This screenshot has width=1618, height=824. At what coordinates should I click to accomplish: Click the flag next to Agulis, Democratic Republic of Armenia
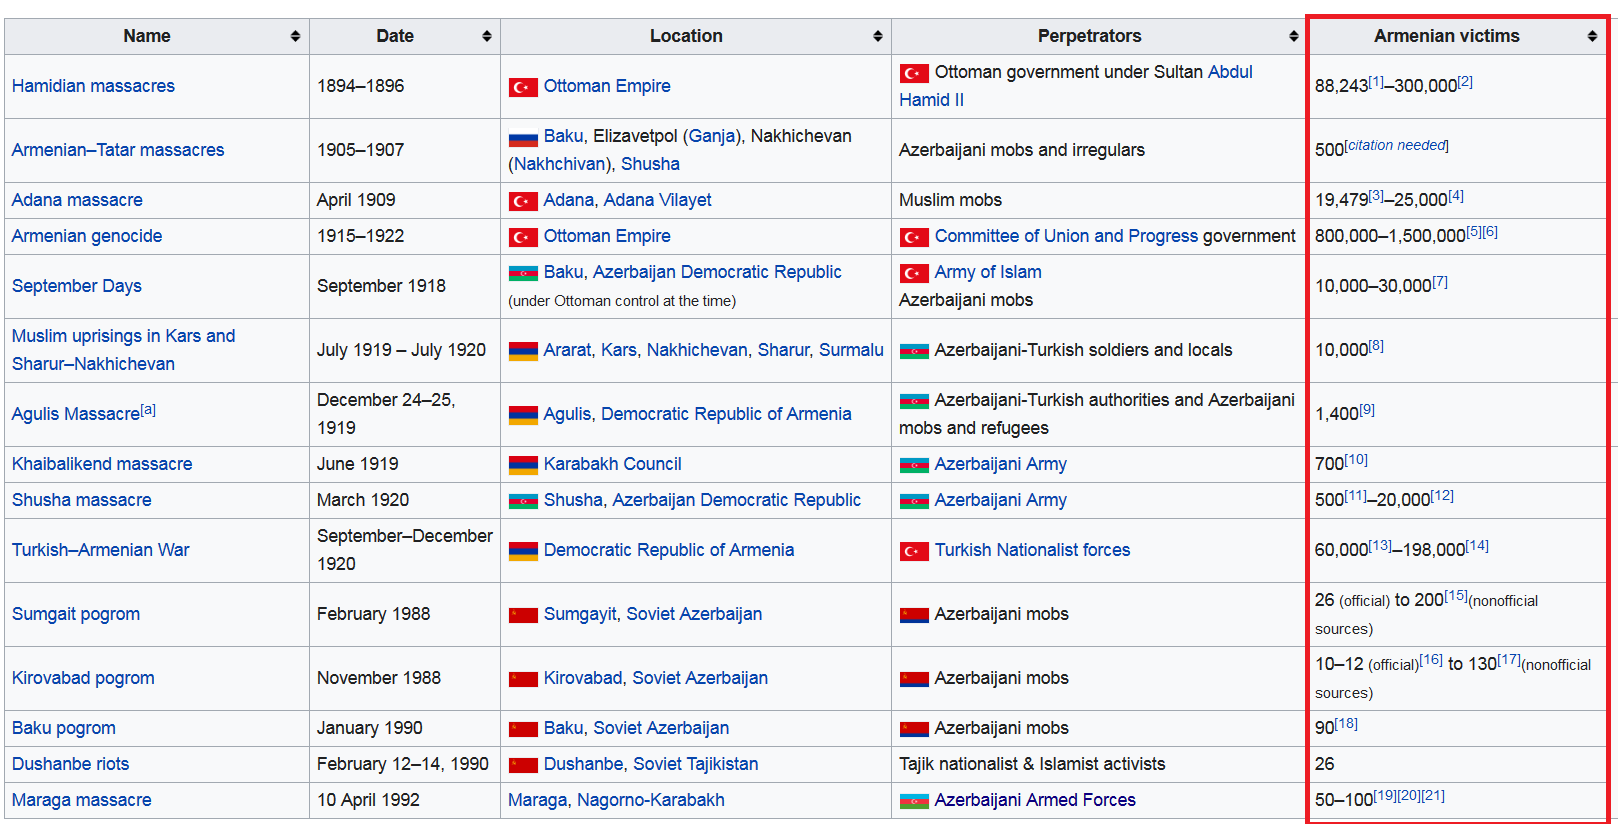(x=523, y=415)
